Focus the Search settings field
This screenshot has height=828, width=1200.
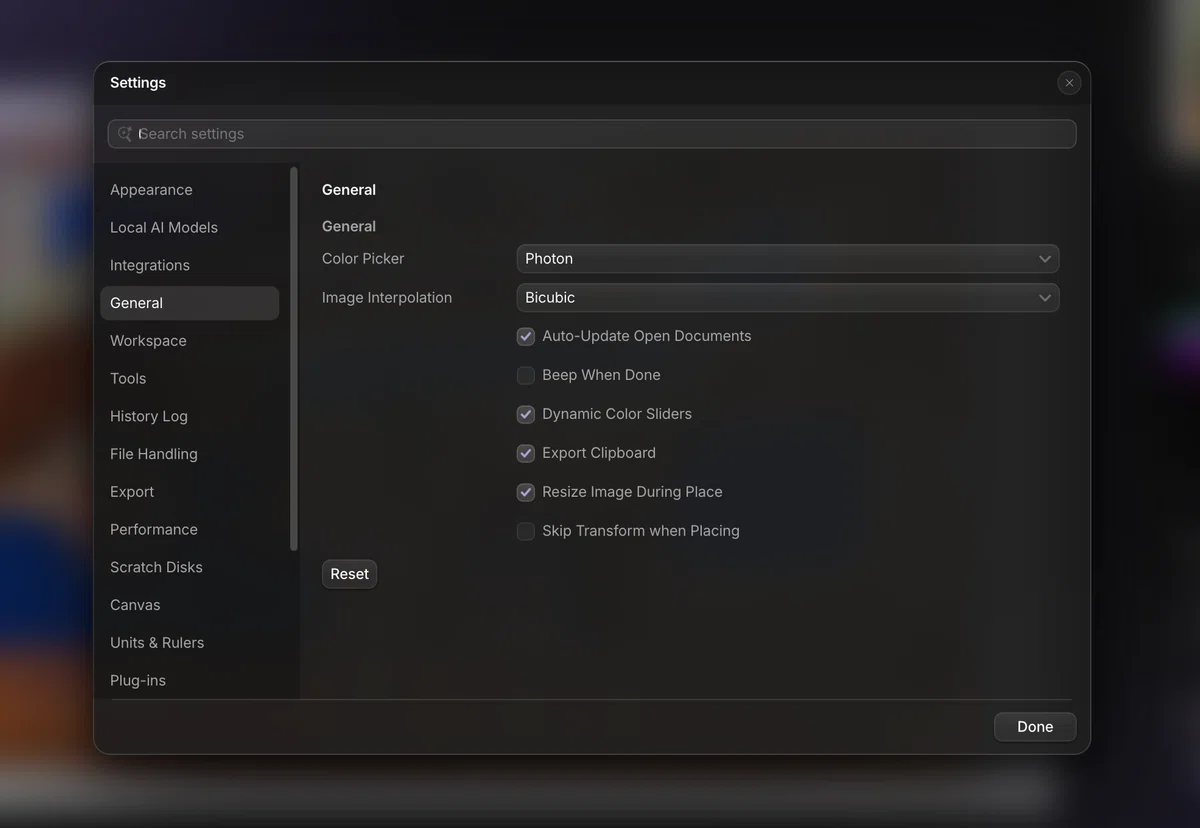click(592, 134)
